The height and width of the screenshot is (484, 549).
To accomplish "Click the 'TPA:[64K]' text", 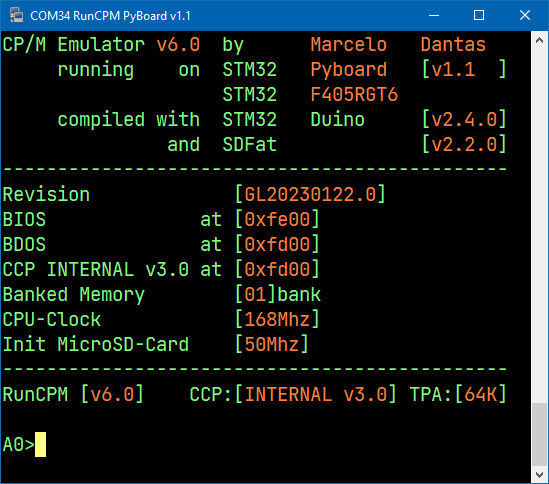I will pyautogui.click(x=458, y=394).
